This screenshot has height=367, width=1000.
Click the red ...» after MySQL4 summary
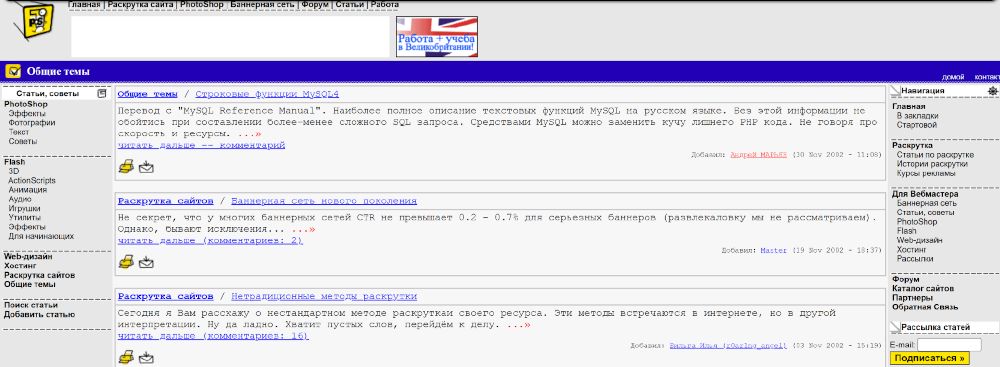(249, 135)
